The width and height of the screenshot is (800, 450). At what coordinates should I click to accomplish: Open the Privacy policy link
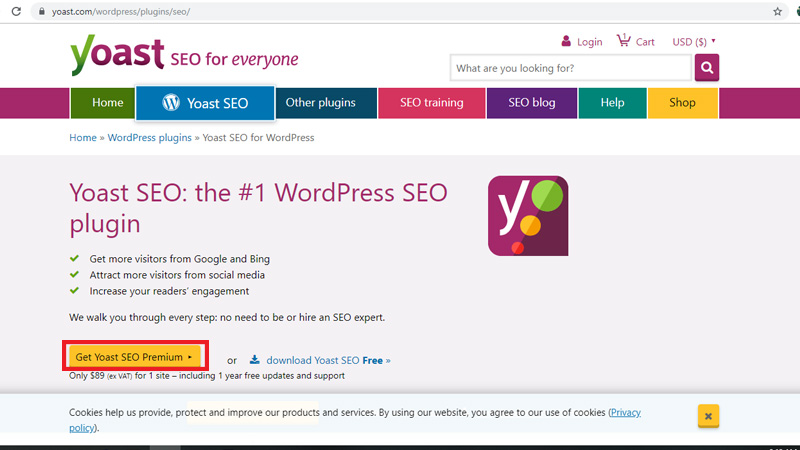625,412
